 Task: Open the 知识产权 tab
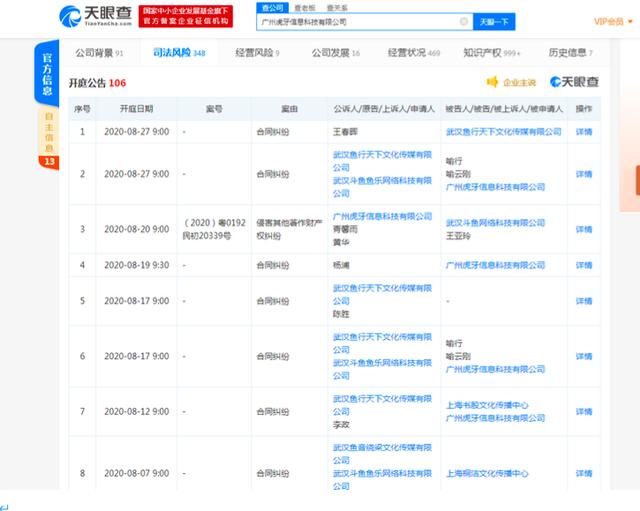click(x=492, y=53)
